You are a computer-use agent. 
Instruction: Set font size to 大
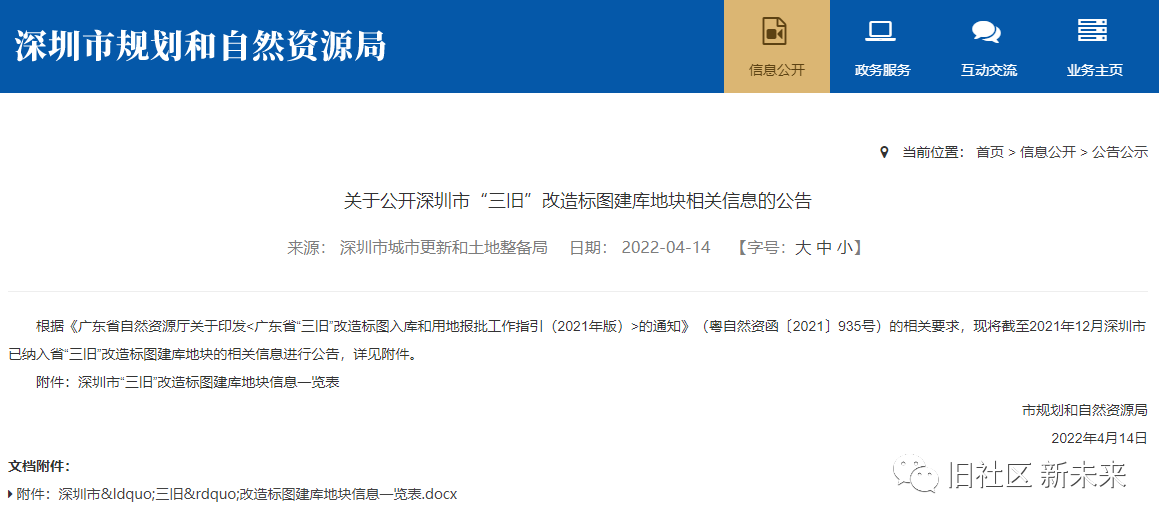(x=803, y=248)
